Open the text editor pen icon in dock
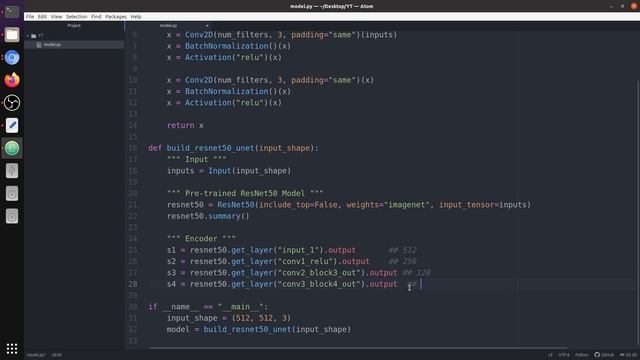The height and width of the screenshot is (360, 640). coord(12,125)
